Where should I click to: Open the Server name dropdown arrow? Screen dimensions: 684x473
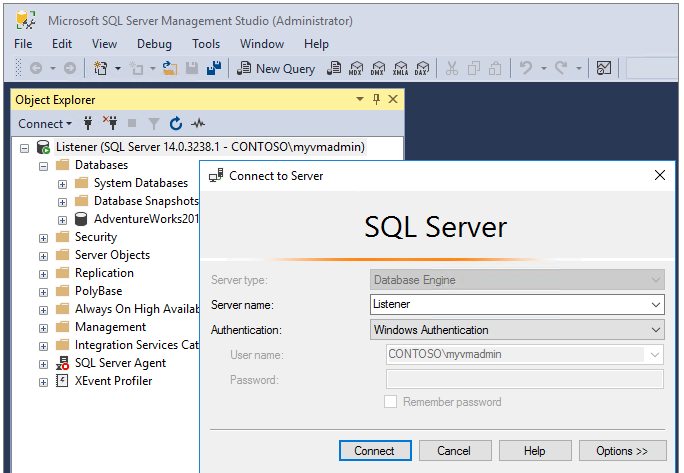(656, 305)
